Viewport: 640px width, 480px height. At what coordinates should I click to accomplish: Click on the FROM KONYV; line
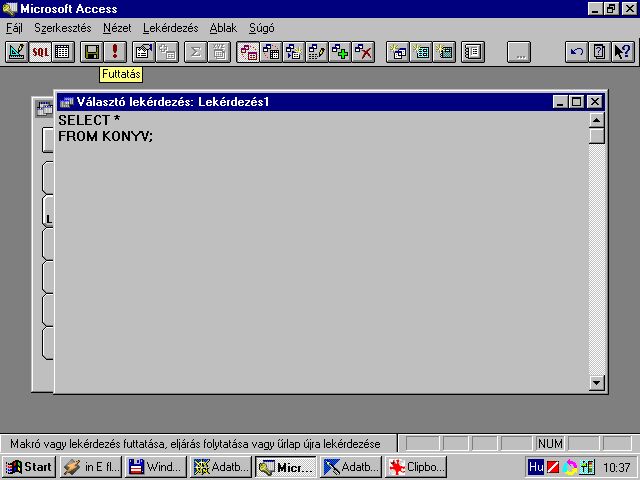(x=105, y=136)
